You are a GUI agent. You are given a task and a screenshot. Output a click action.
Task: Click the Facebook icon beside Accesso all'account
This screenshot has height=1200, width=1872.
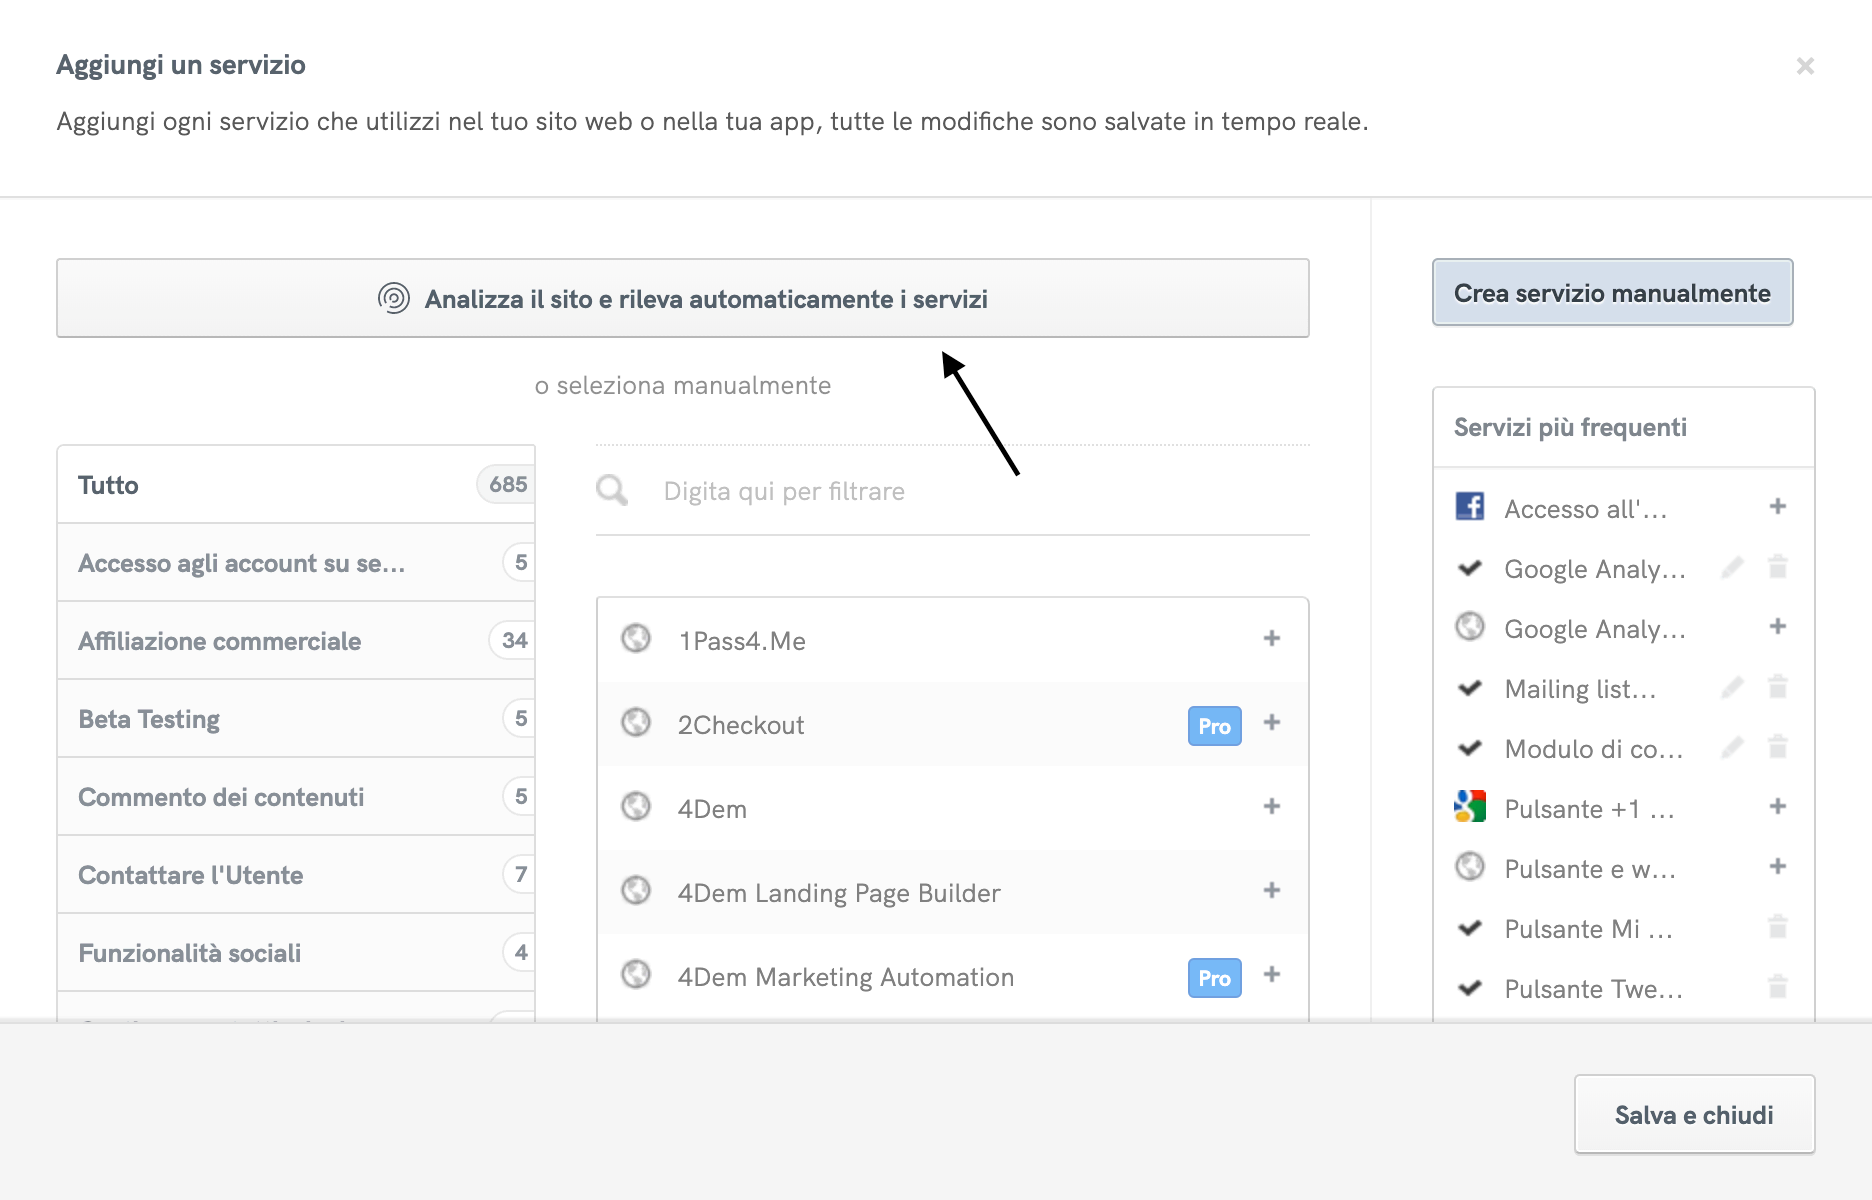point(1470,508)
